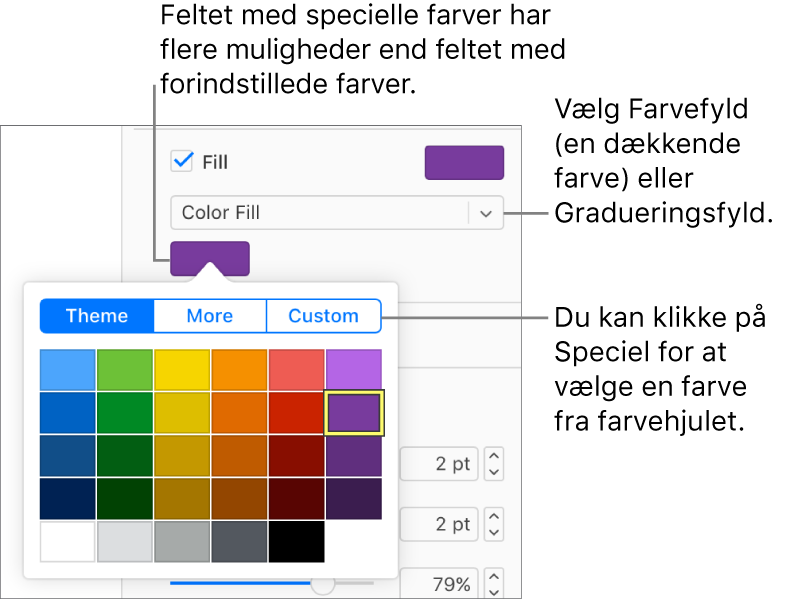
Task: Click the lower 2 pt value field
Action: click(x=439, y=524)
